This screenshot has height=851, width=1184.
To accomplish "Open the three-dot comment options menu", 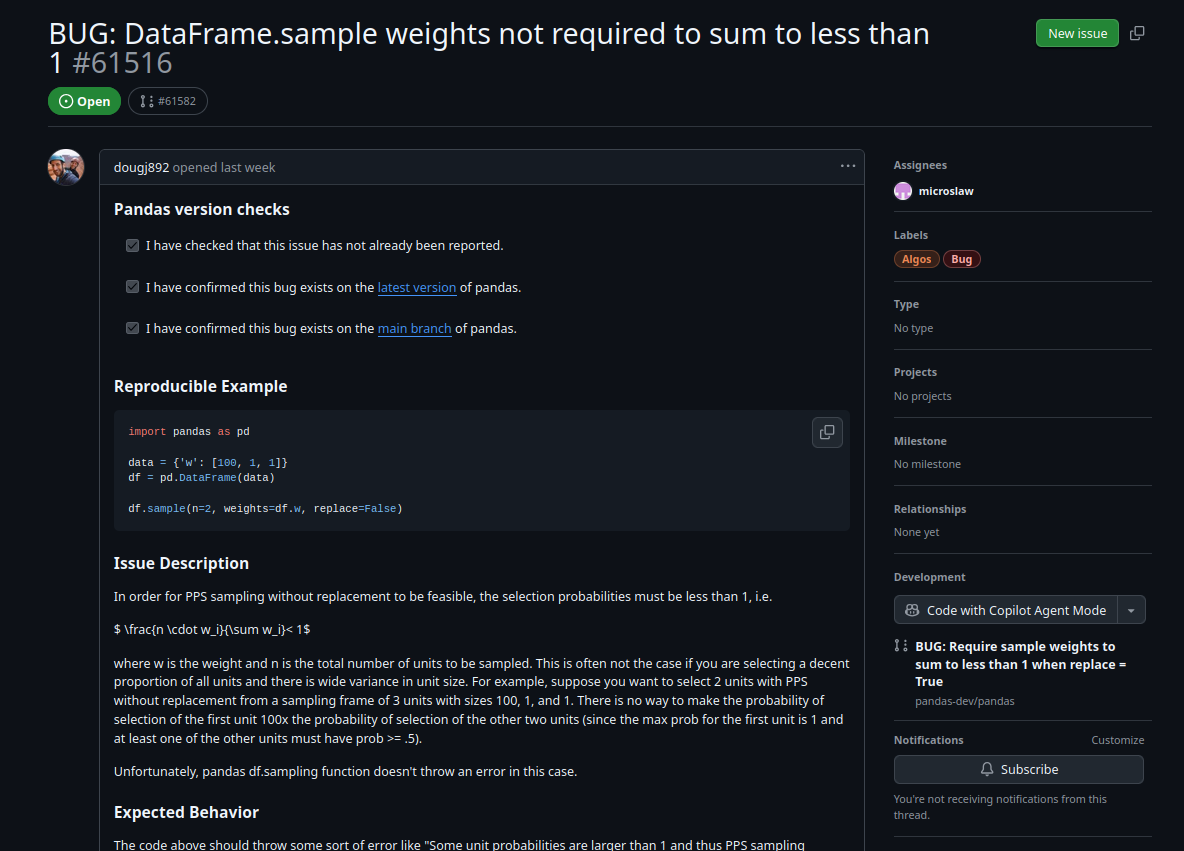I will (848, 166).
